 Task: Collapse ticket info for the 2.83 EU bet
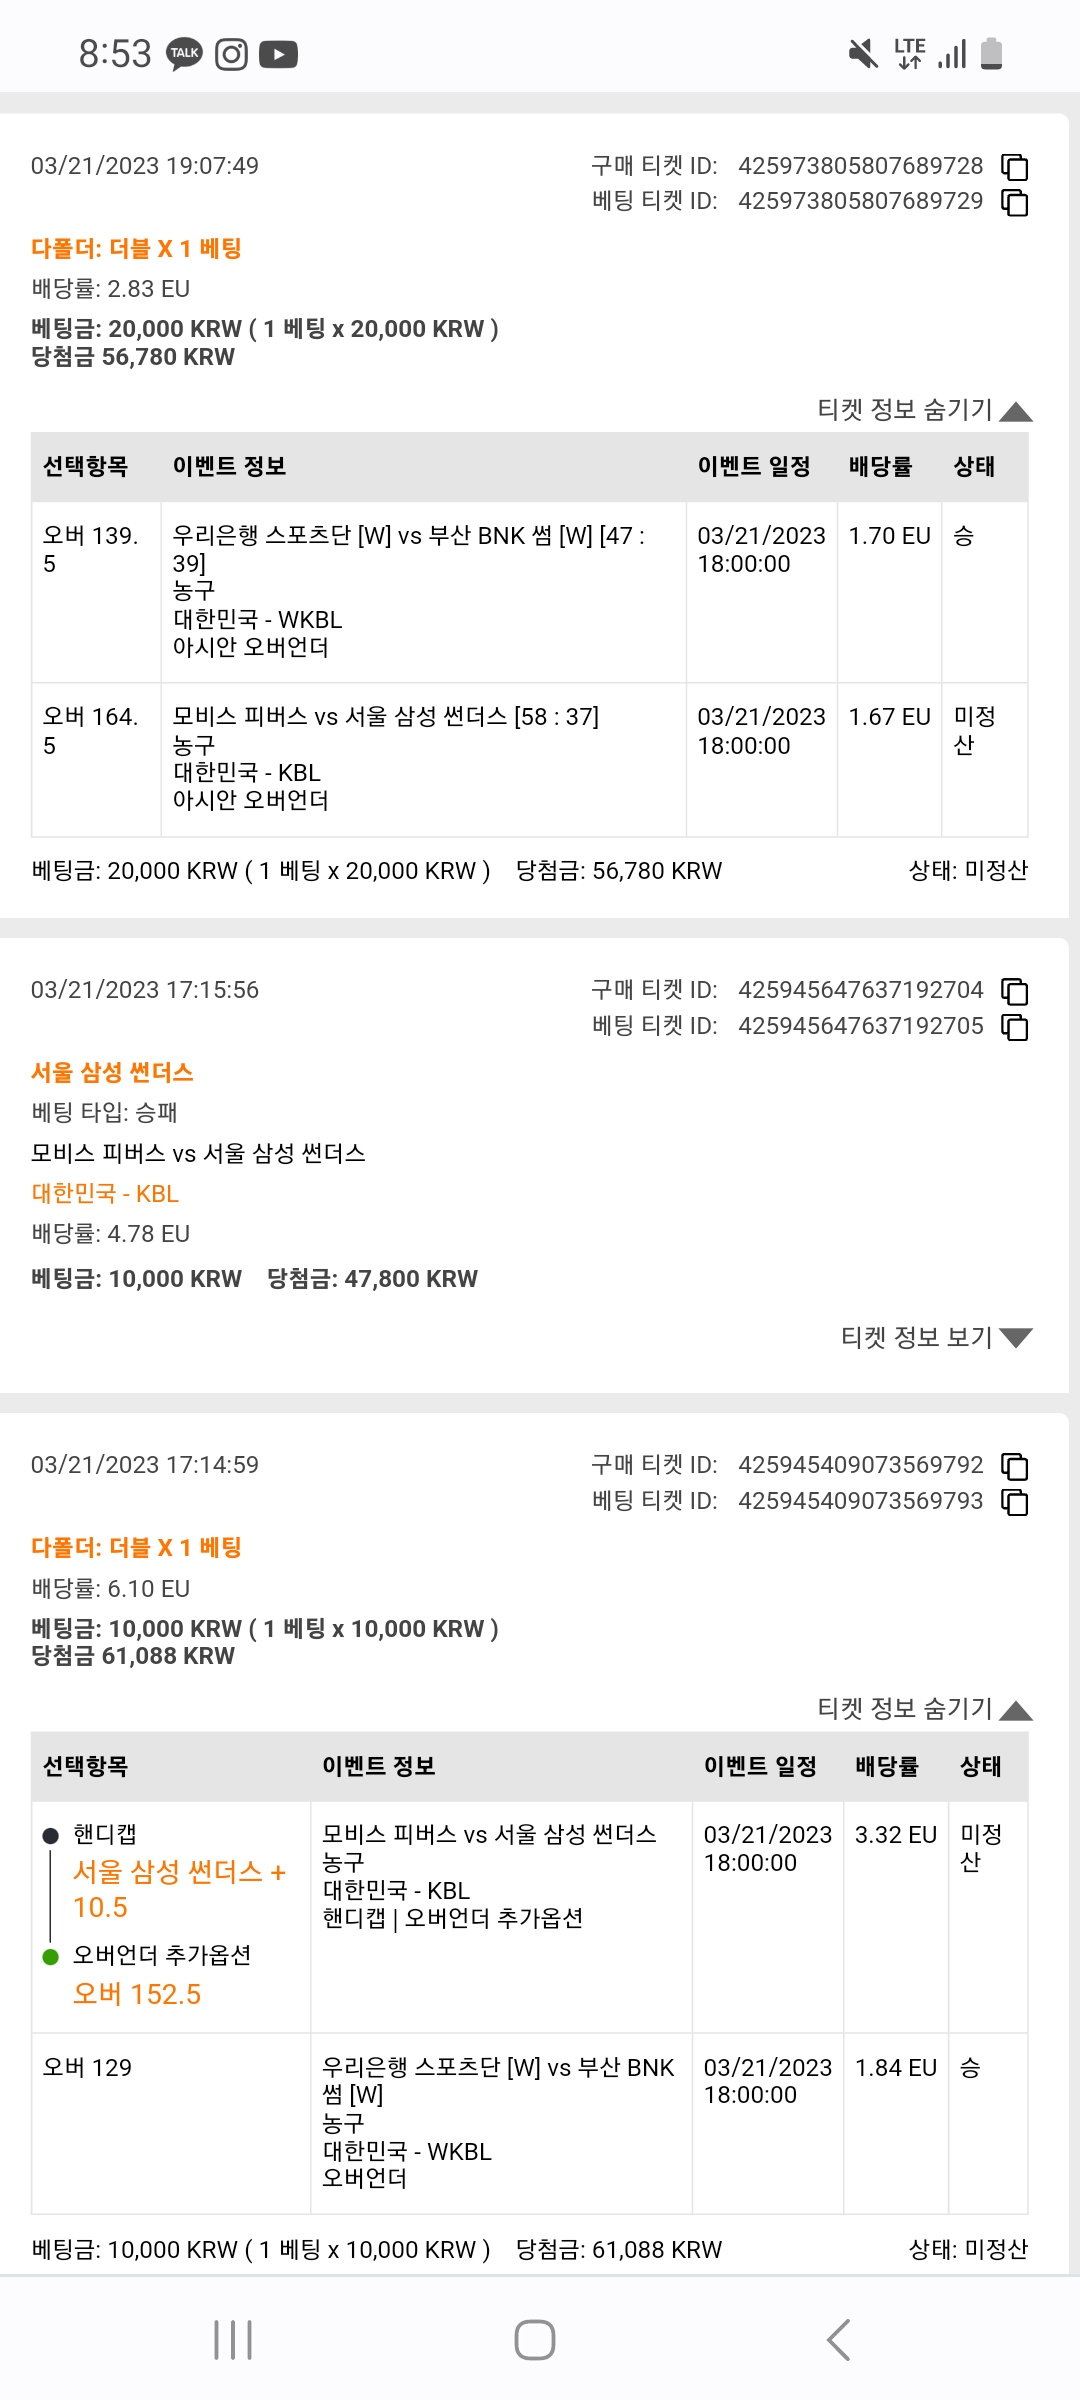click(x=924, y=410)
